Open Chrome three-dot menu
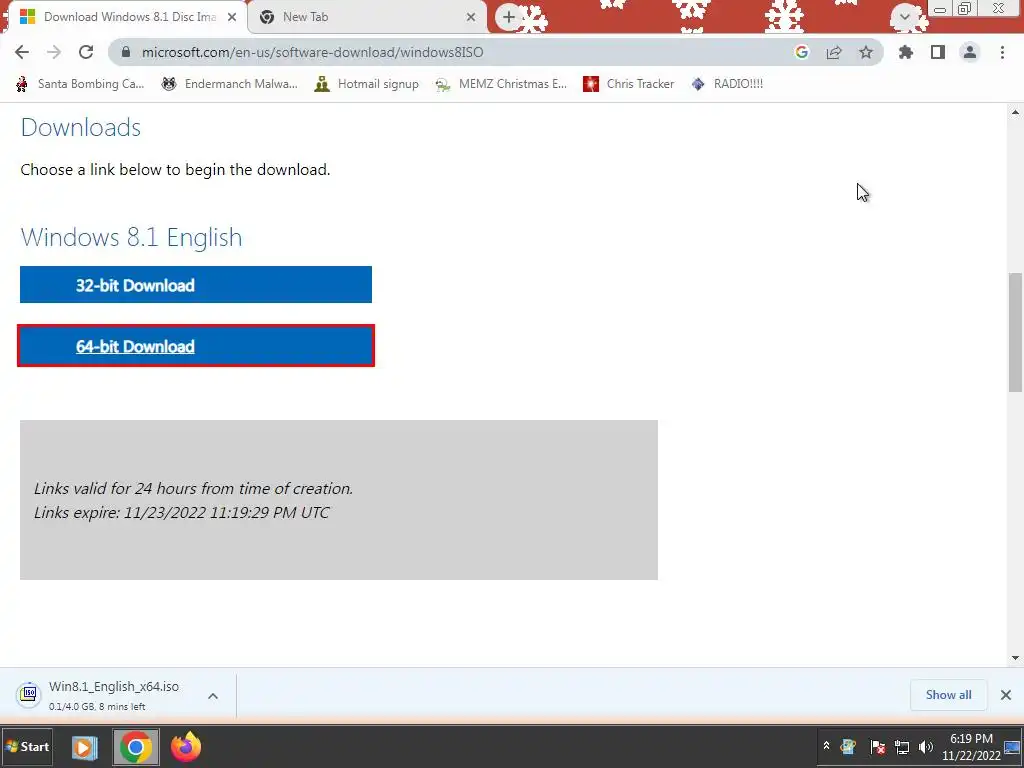 point(1002,52)
